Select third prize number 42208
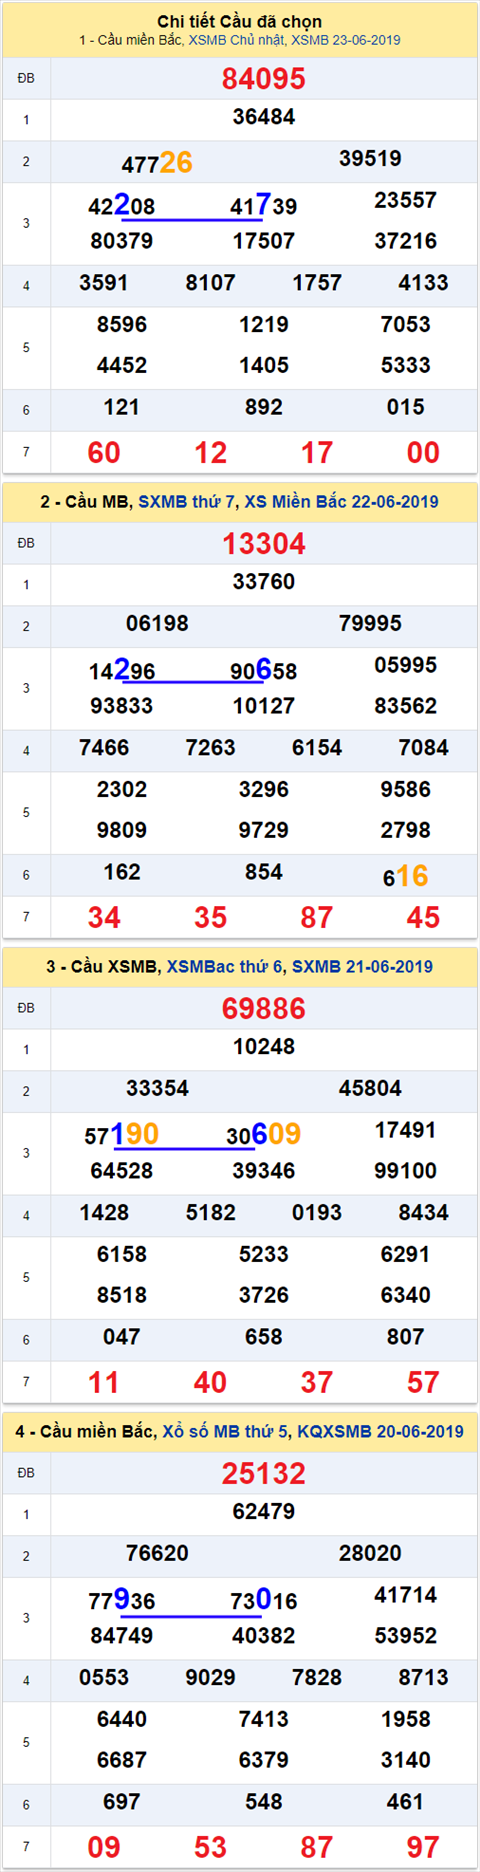 click(x=122, y=206)
